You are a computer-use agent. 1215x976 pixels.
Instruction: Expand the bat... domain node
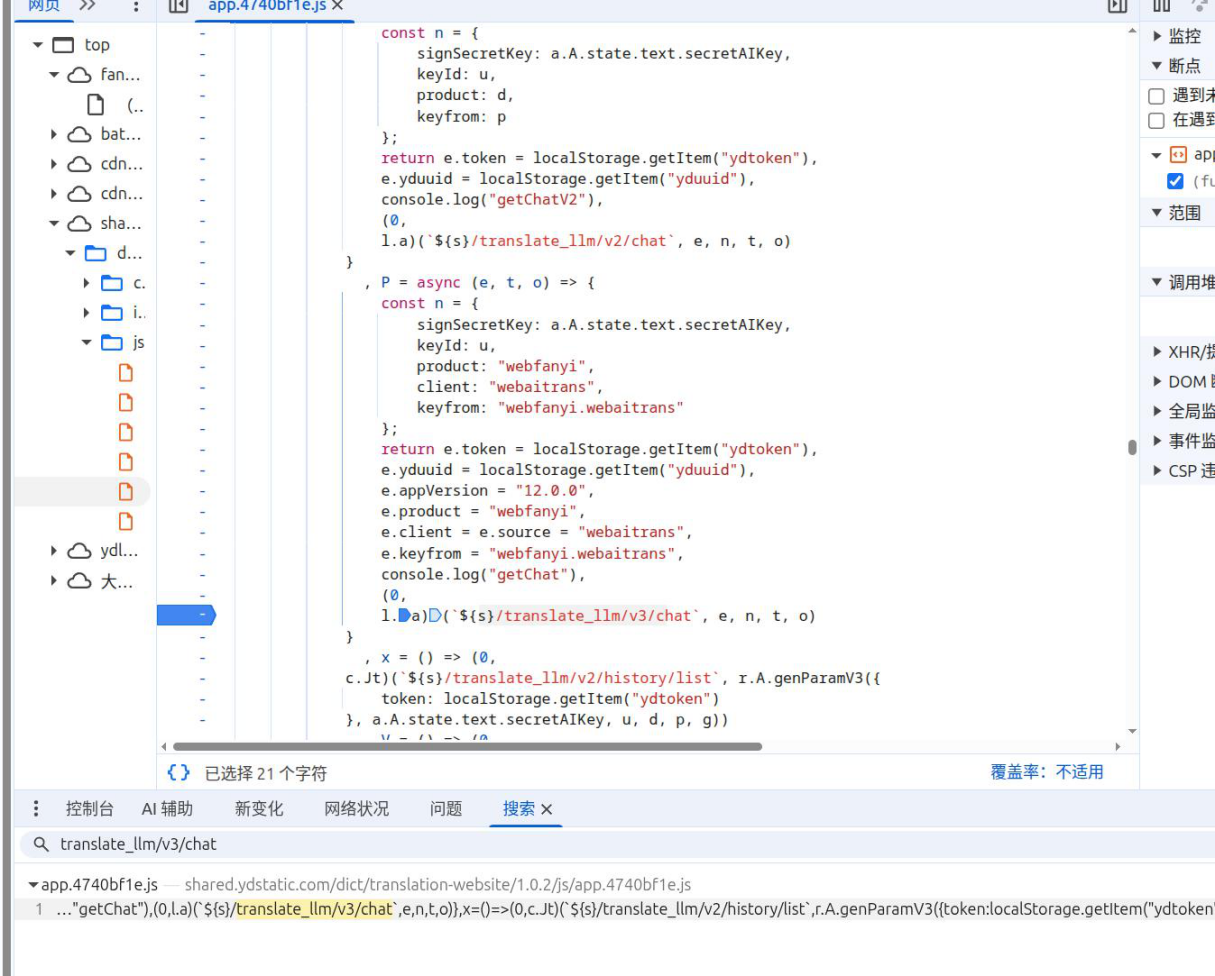[54, 134]
